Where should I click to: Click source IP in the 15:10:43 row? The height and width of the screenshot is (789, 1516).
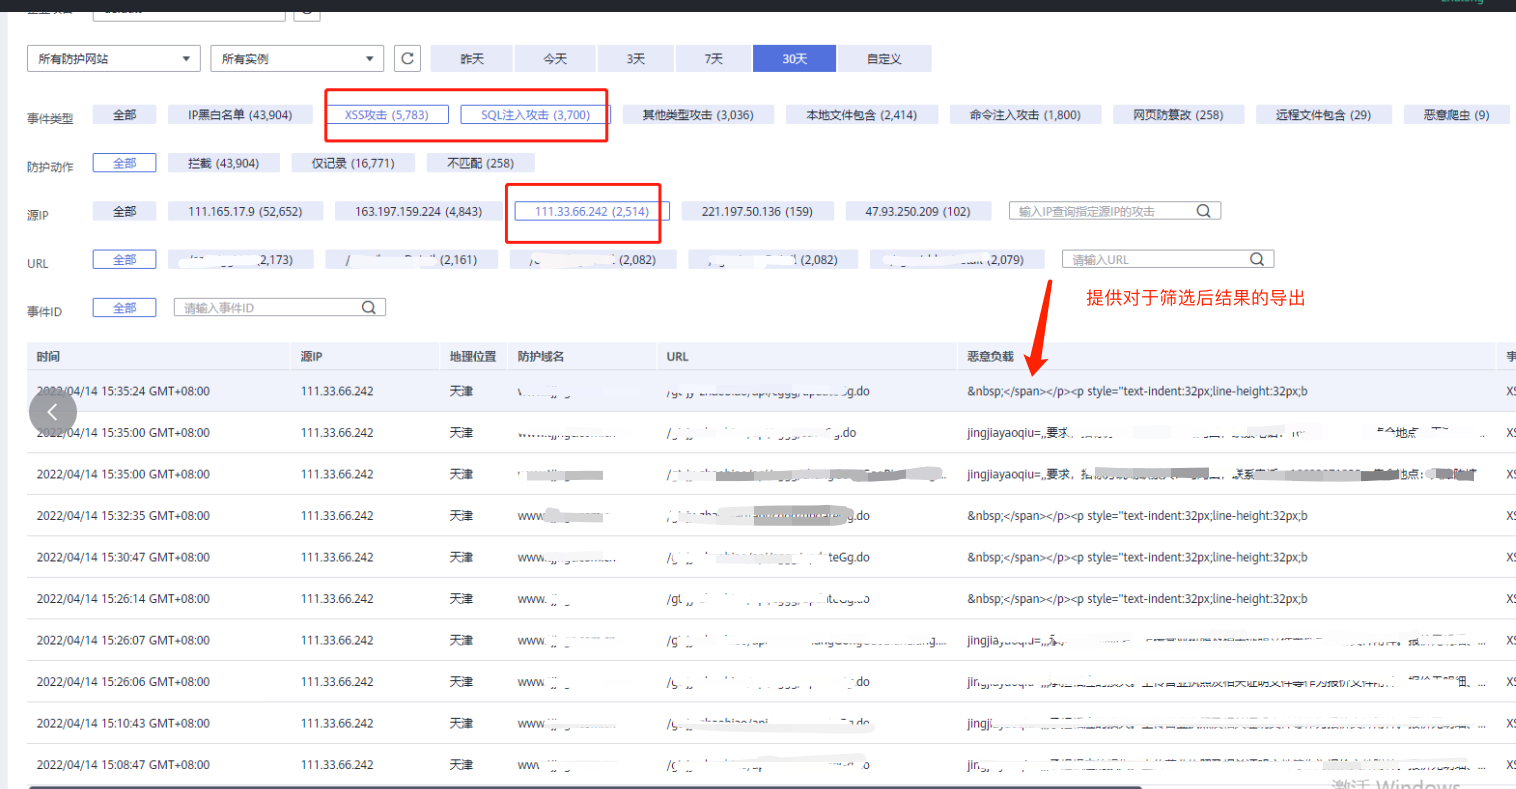click(x=337, y=723)
